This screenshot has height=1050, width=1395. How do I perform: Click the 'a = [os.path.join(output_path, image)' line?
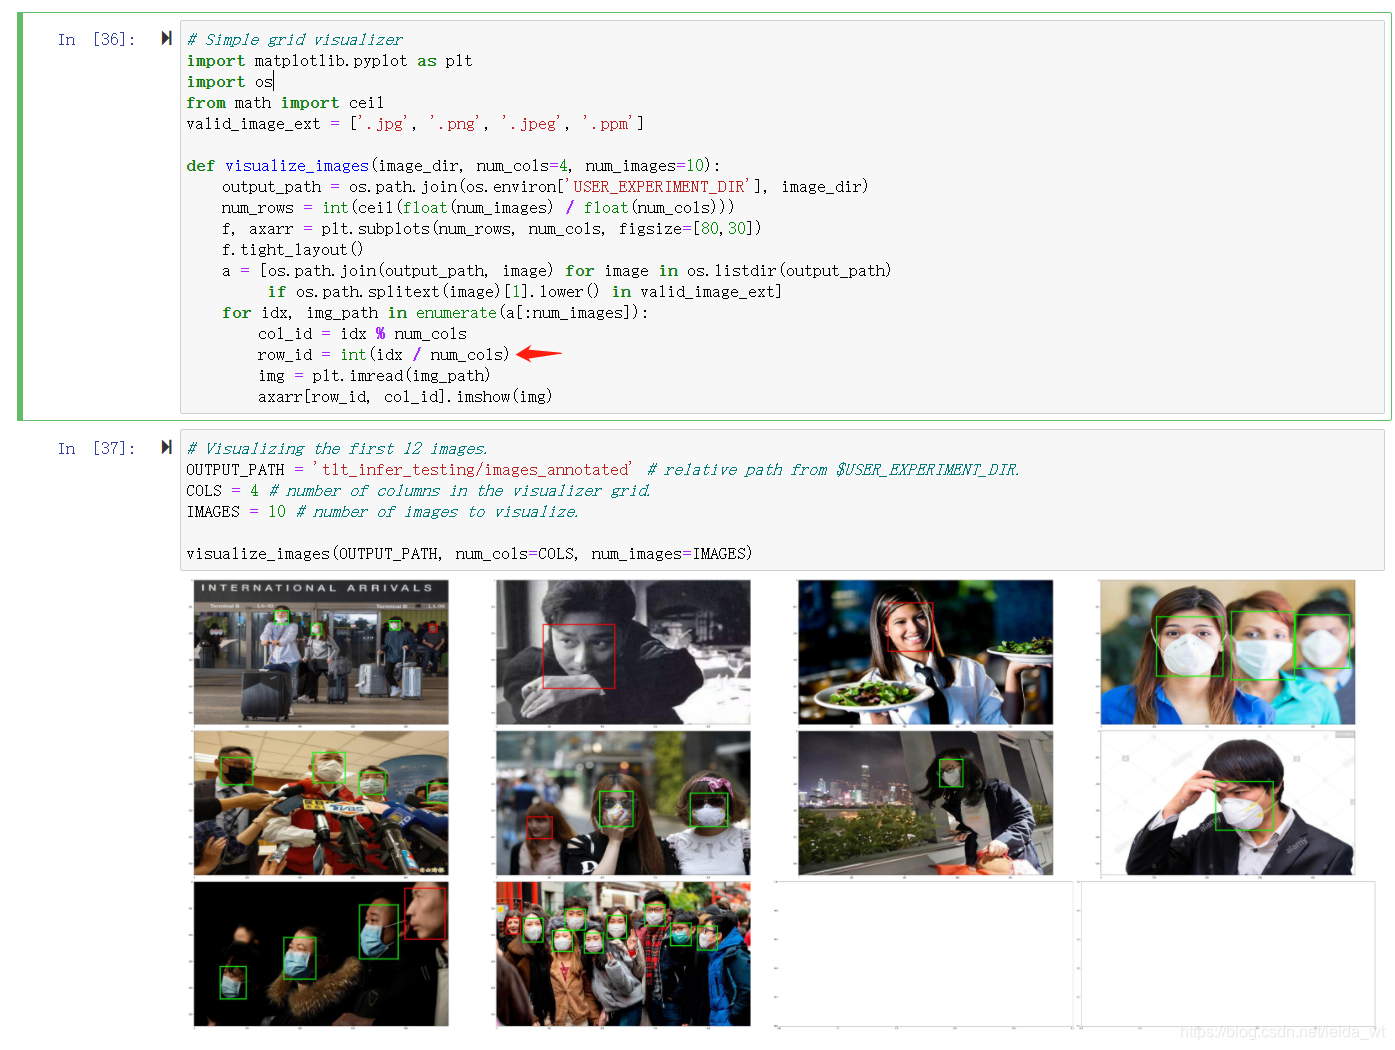(557, 271)
